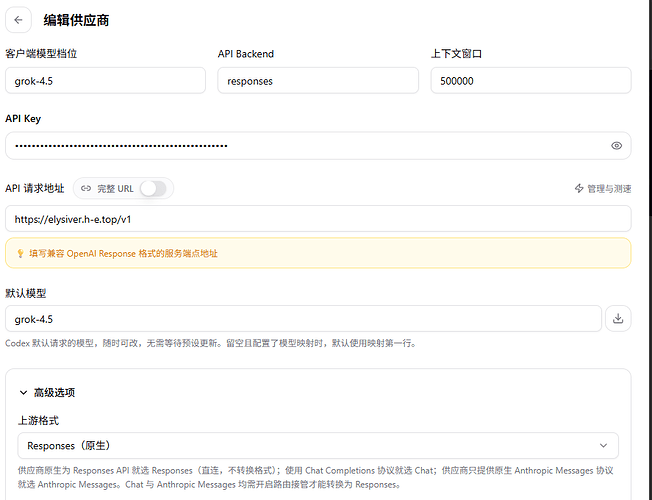Collapse the 高级选项 section
652x500 pixels.
(47, 392)
